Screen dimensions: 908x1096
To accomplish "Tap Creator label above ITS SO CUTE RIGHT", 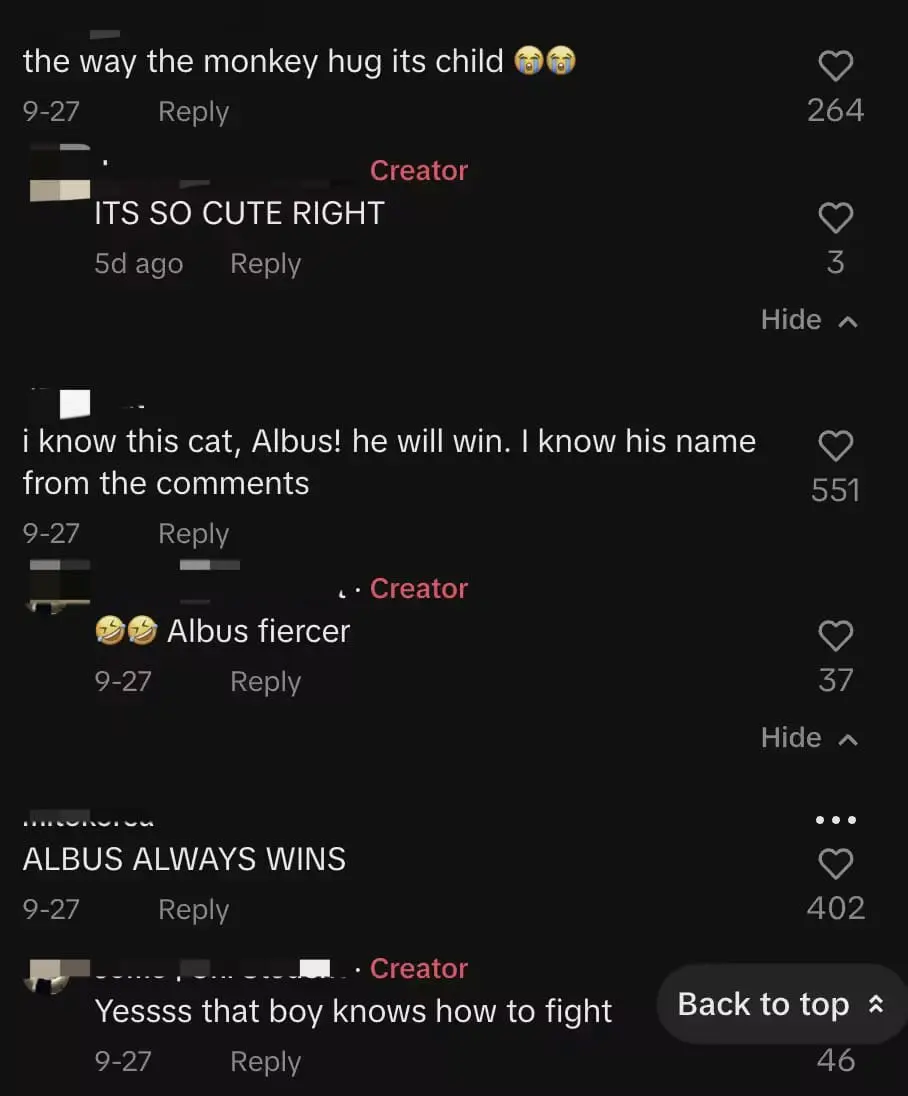I will tap(419, 171).
